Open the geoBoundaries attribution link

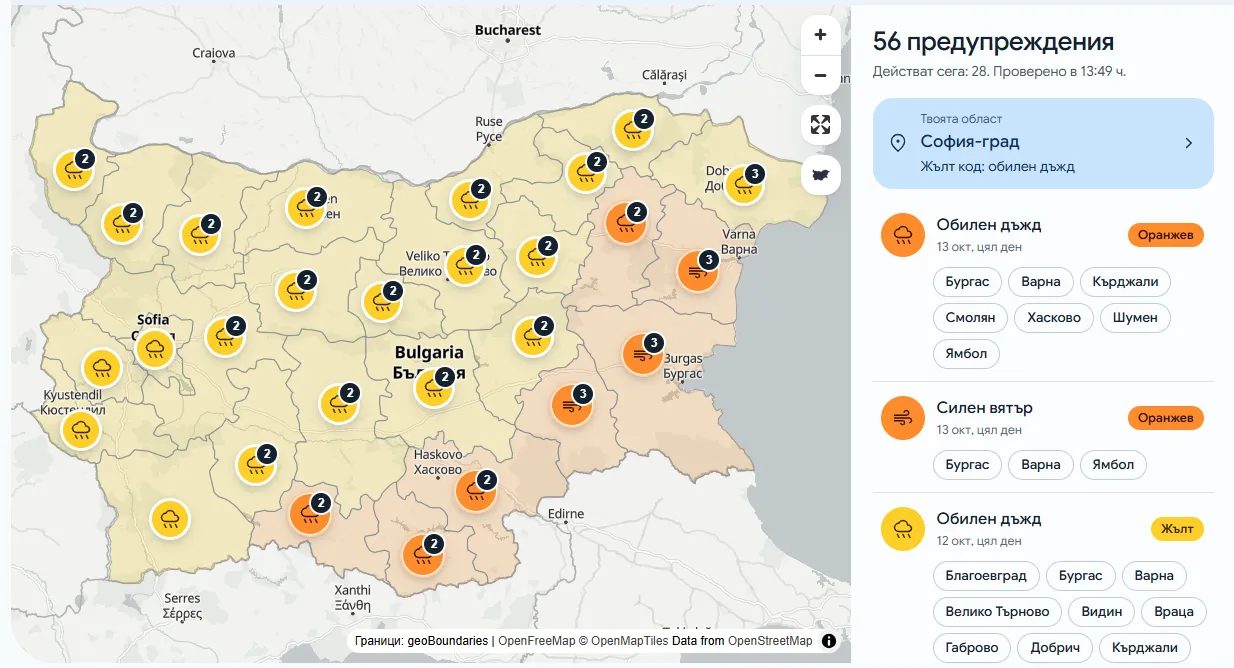pos(448,641)
